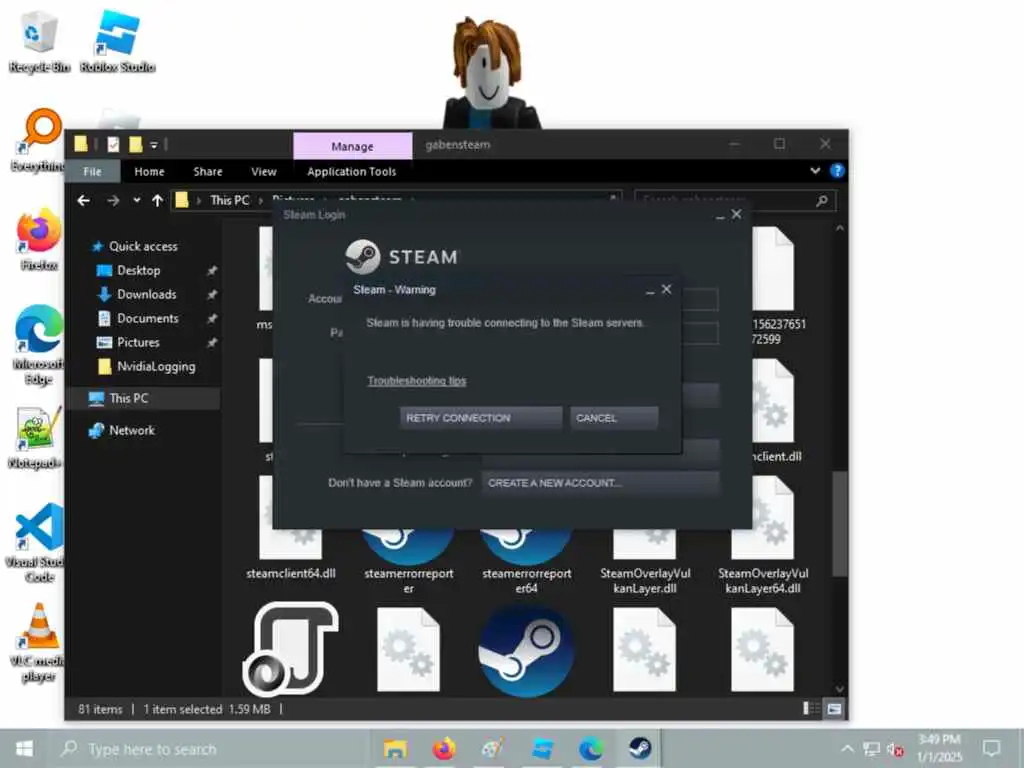Show hidden system tray icons

(x=847, y=749)
